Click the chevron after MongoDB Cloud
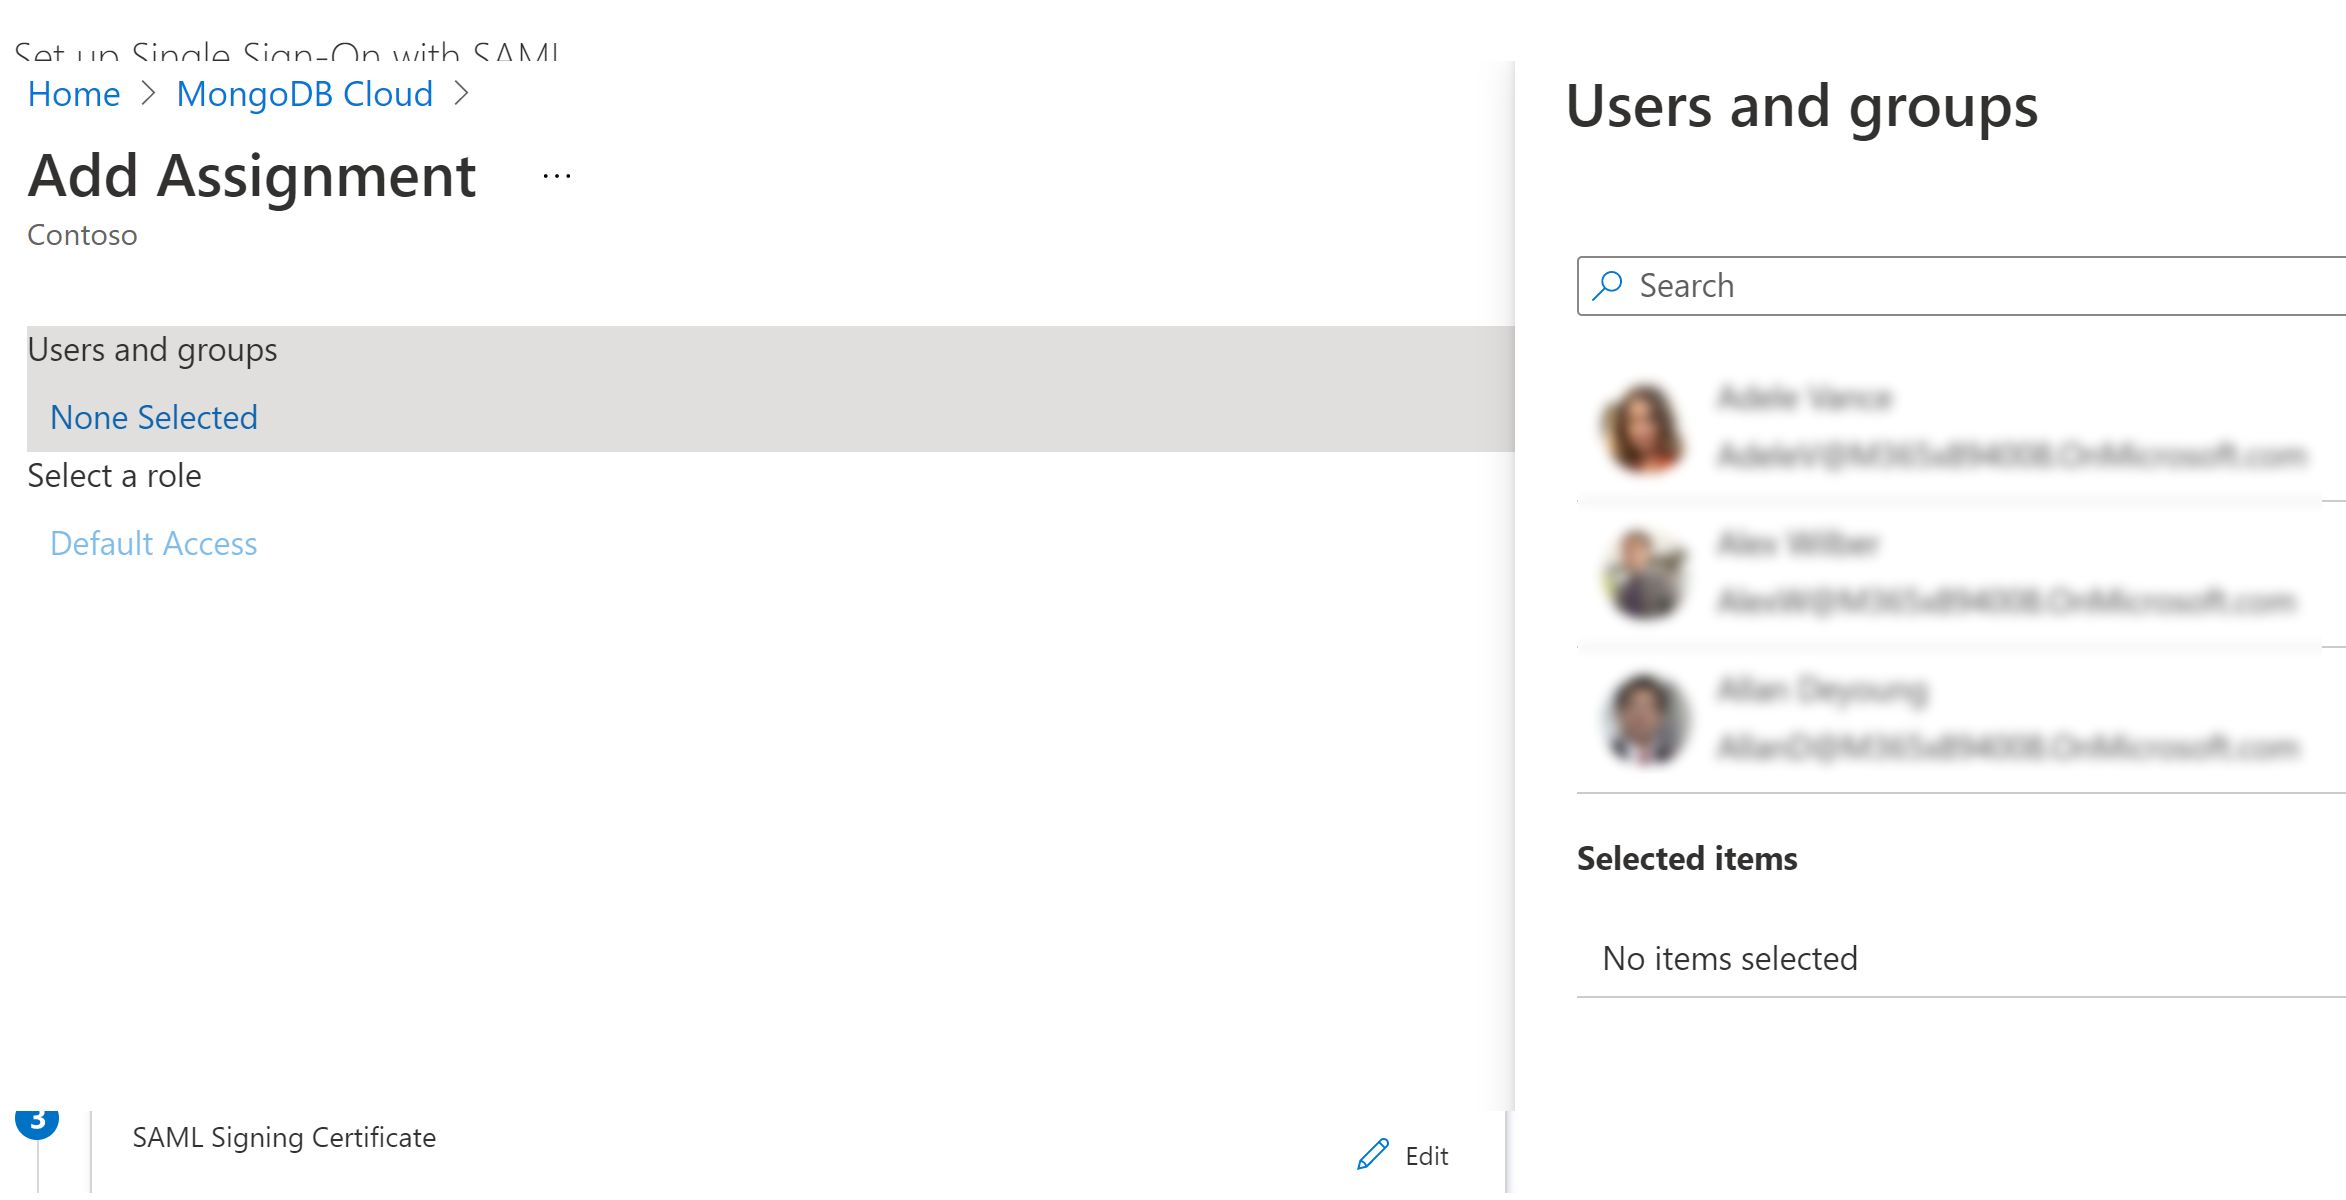Image resolution: width=2346 pixels, height=1200 pixels. point(461,94)
